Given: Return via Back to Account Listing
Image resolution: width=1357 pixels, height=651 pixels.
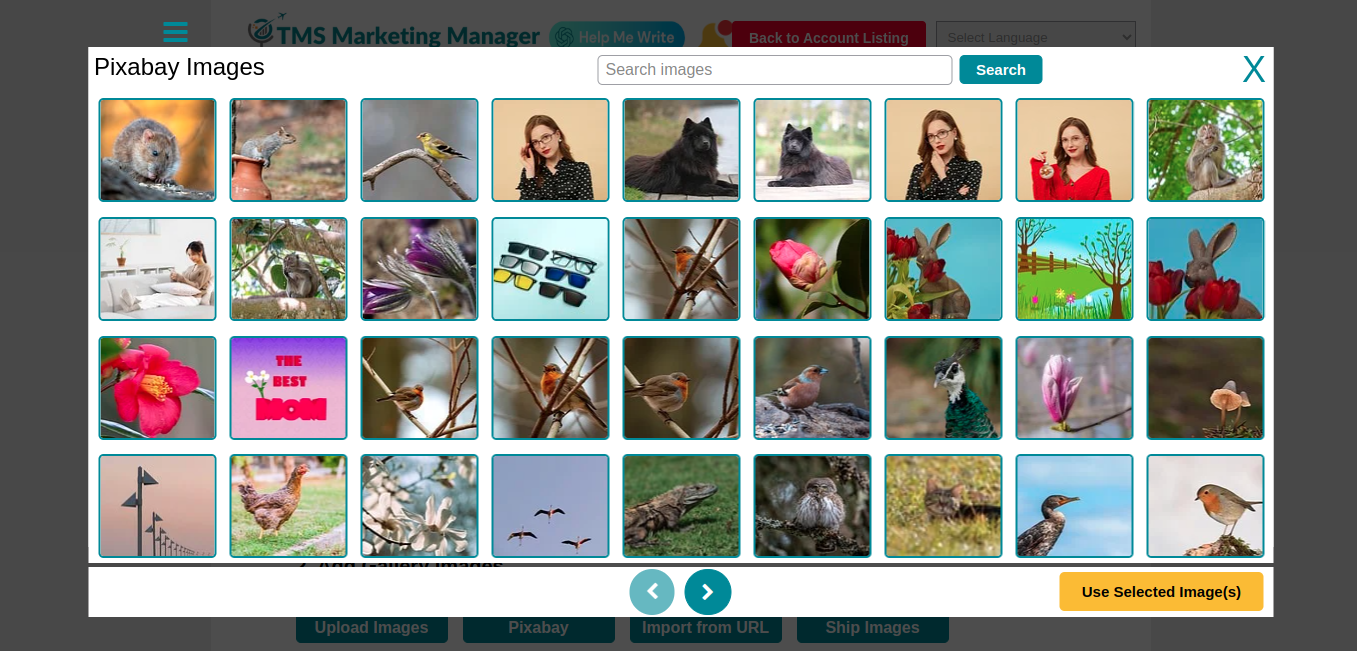Looking at the screenshot, I should click(x=829, y=38).
